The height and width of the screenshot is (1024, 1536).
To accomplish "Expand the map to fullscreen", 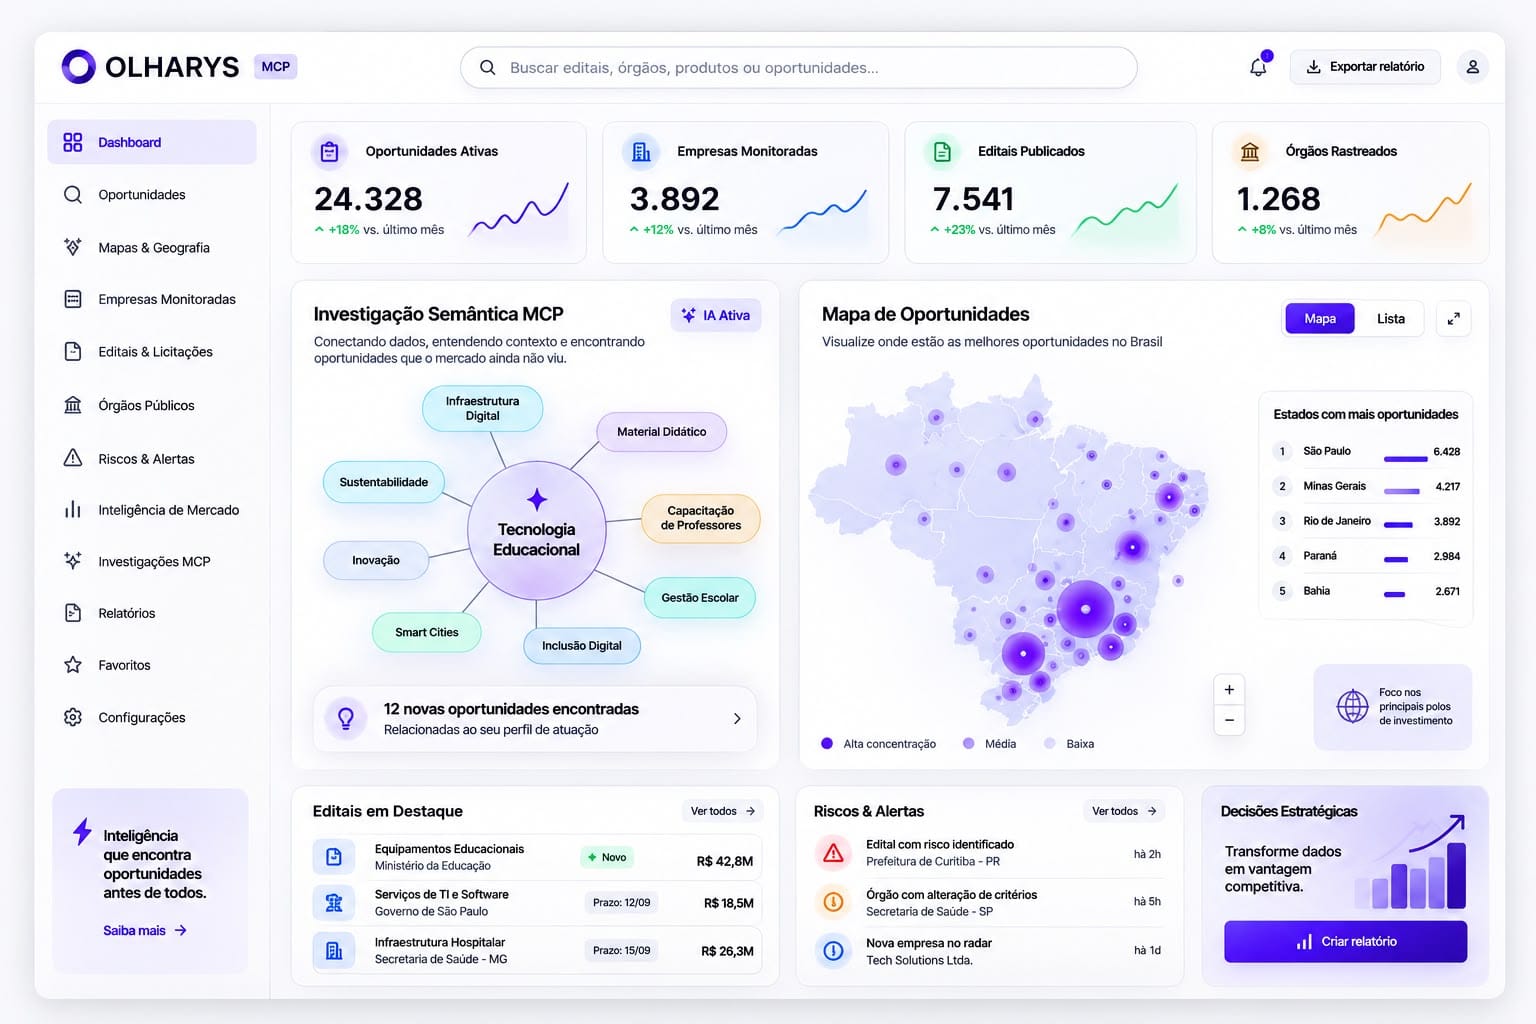I will [1453, 319].
